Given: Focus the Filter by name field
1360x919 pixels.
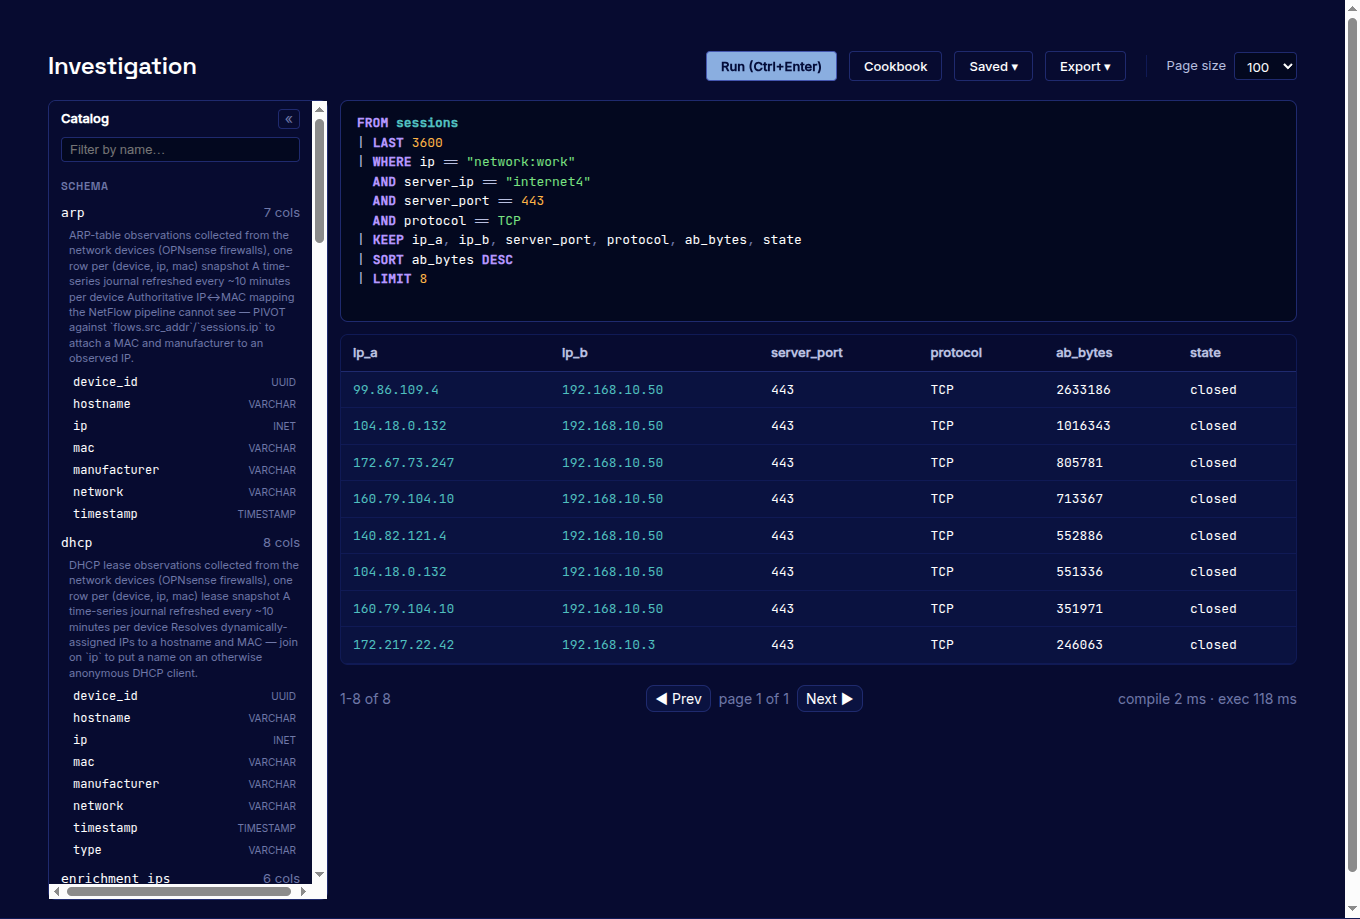Looking at the screenshot, I should pos(180,150).
